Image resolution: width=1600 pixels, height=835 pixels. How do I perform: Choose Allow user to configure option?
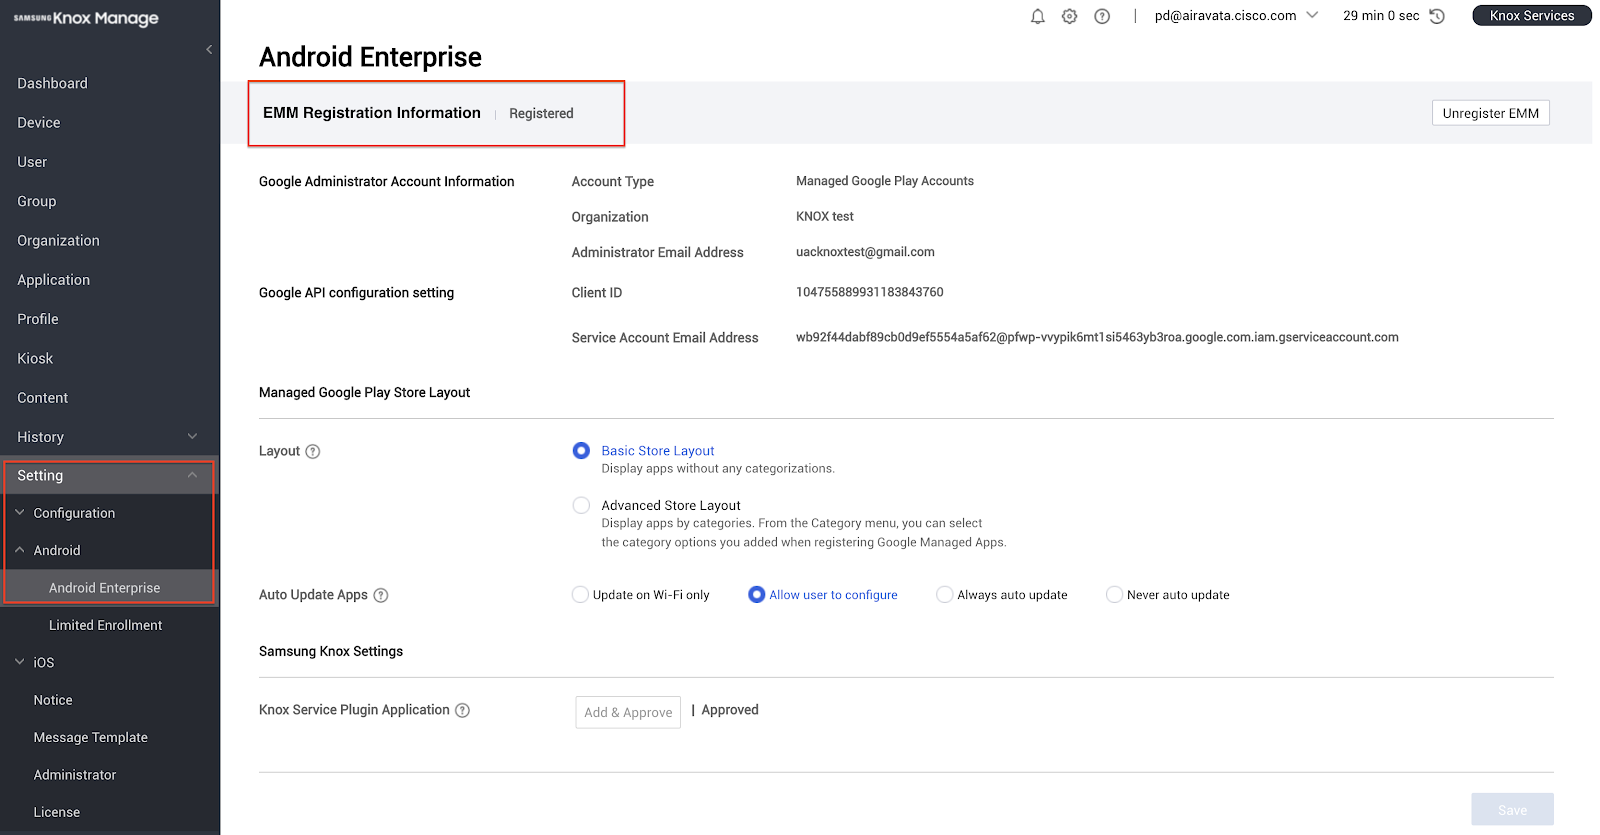pyautogui.click(x=757, y=594)
